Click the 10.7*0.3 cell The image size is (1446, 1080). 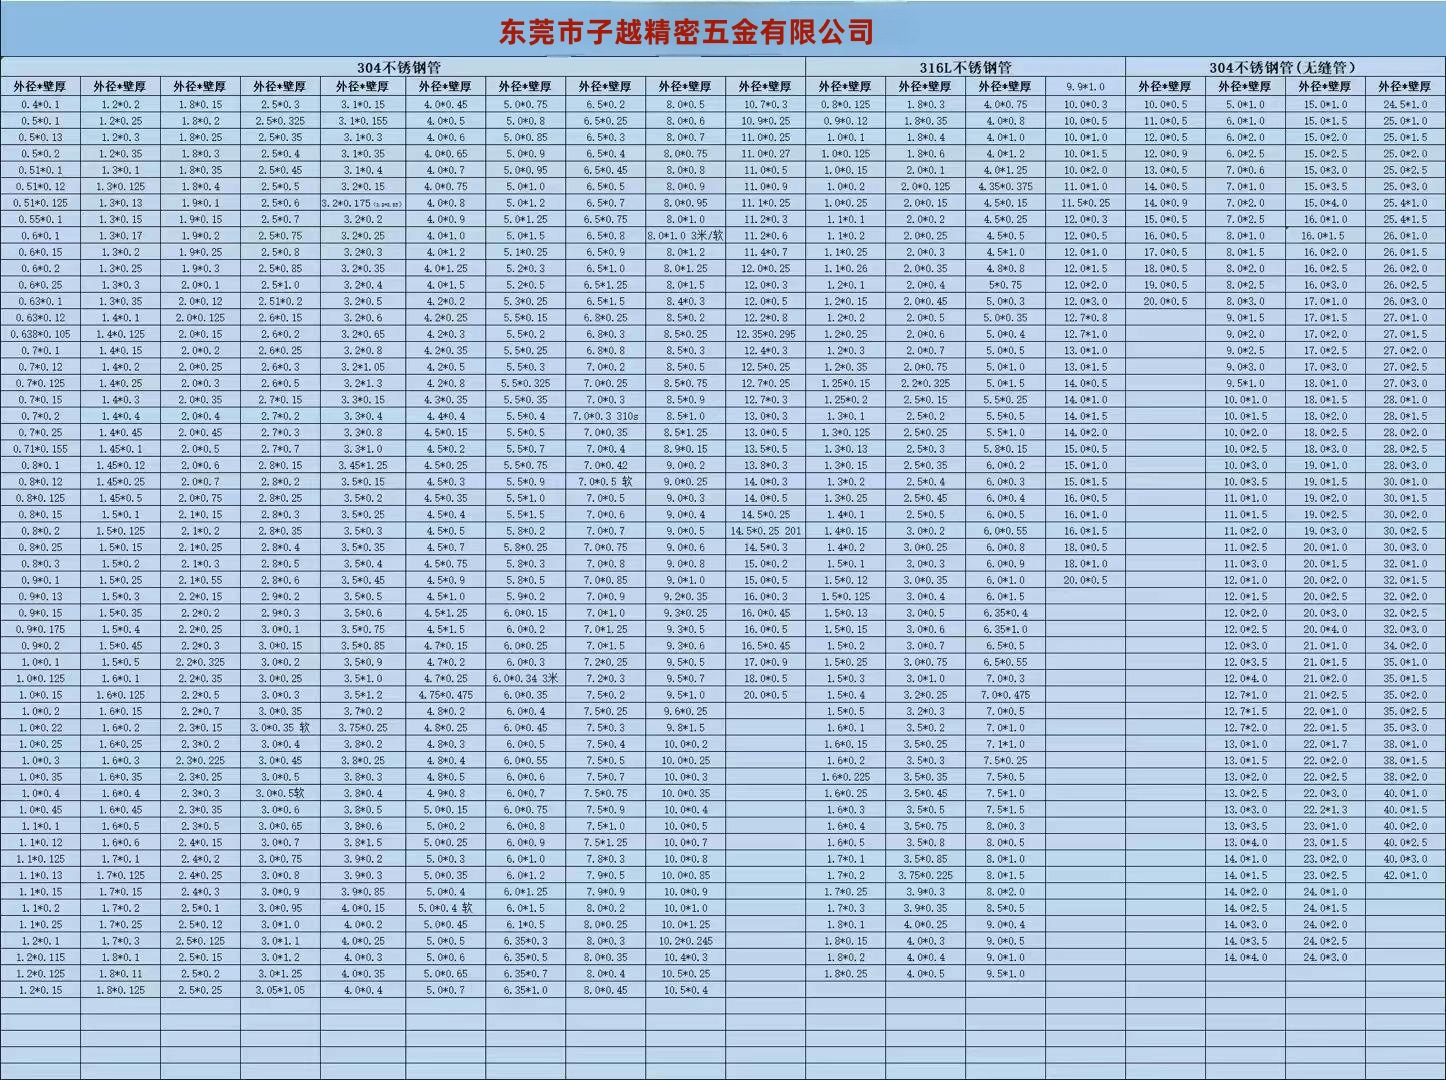tap(765, 104)
